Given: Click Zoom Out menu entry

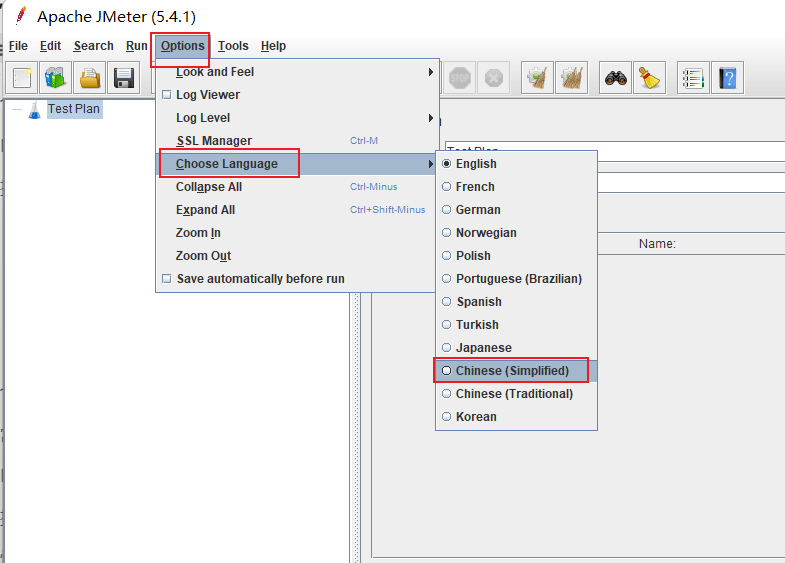Looking at the screenshot, I should coord(297,256).
